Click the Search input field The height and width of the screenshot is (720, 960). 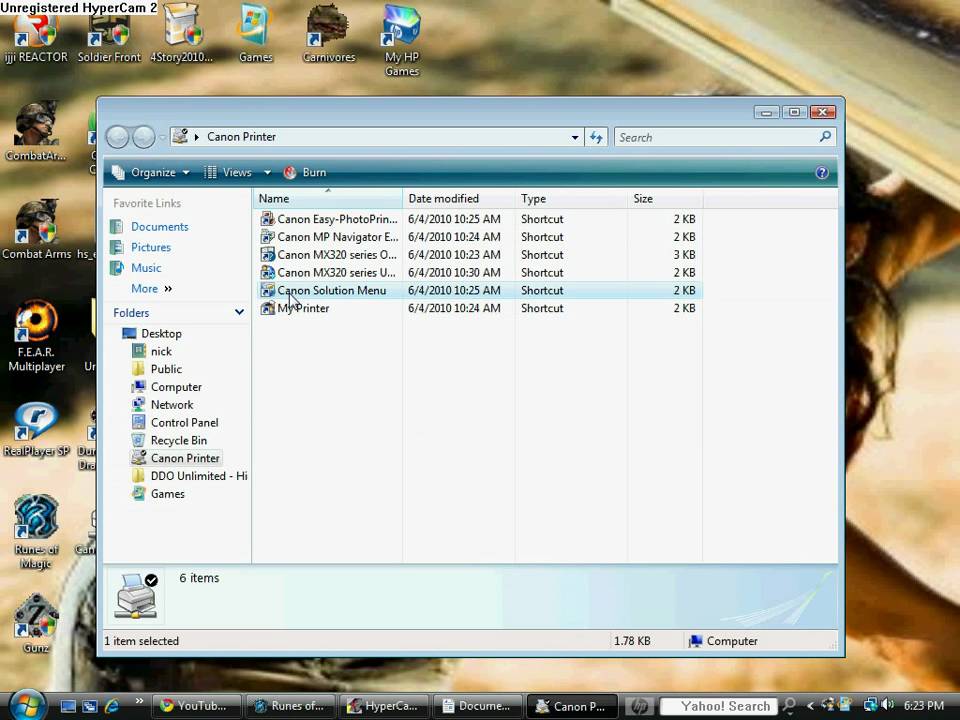point(715,137)
